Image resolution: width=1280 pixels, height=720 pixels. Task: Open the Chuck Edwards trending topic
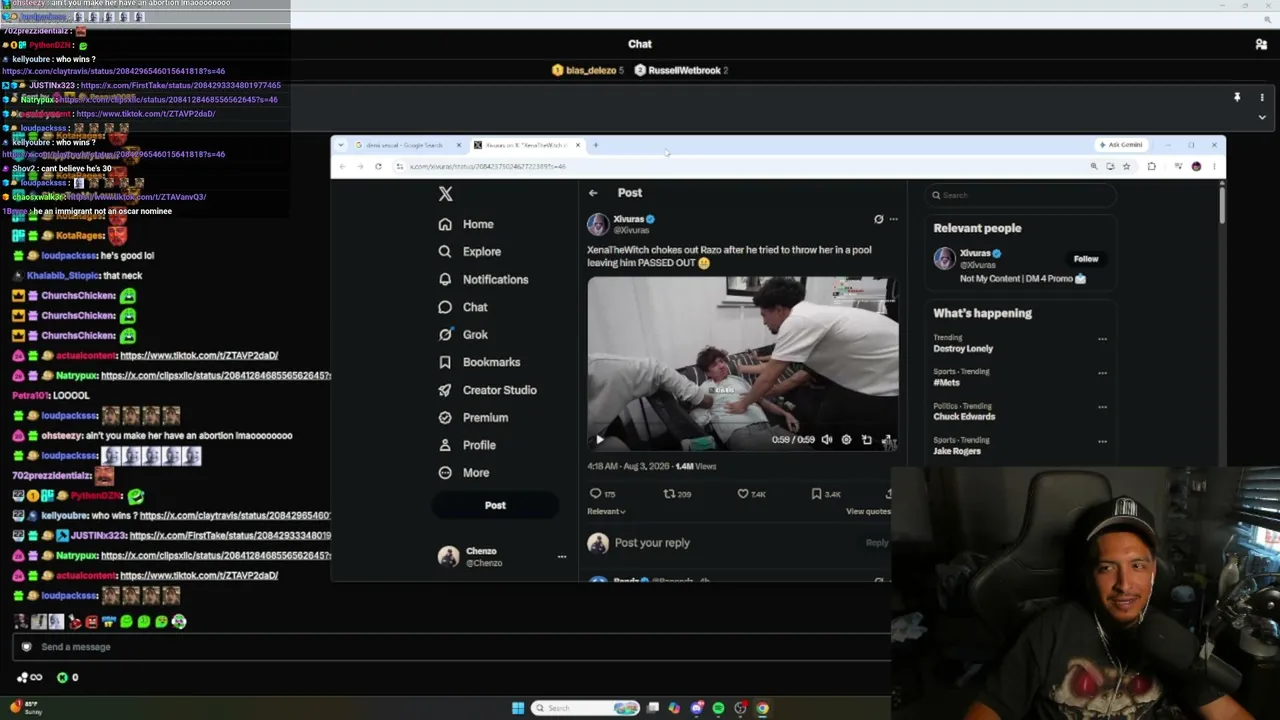click(x=964, y=417)
